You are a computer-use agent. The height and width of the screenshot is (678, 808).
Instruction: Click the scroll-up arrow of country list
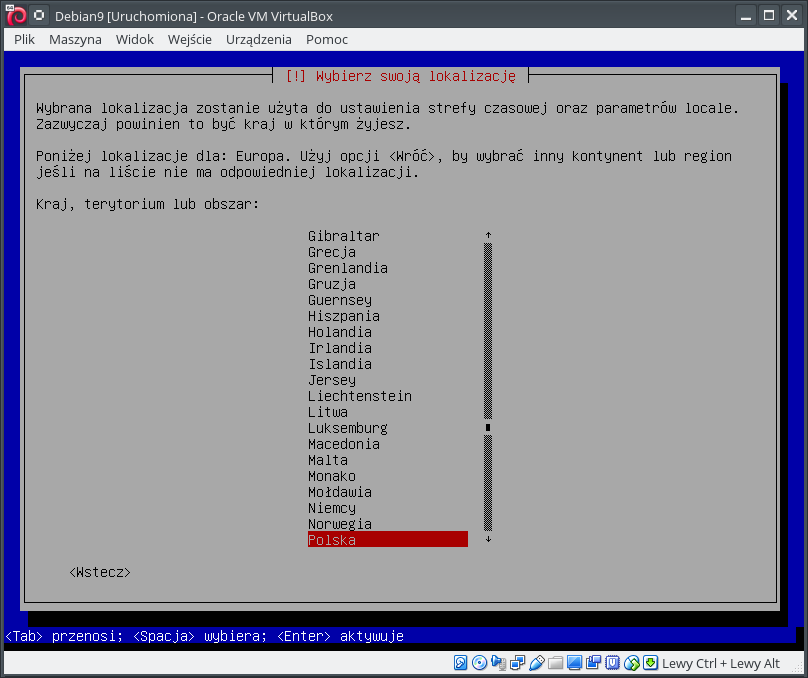tap(488, 236)
